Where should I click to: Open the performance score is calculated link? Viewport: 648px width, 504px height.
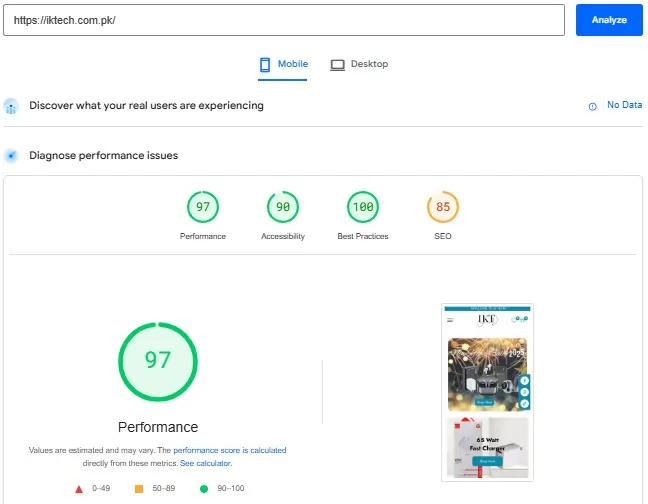click(x=230, y=450)
